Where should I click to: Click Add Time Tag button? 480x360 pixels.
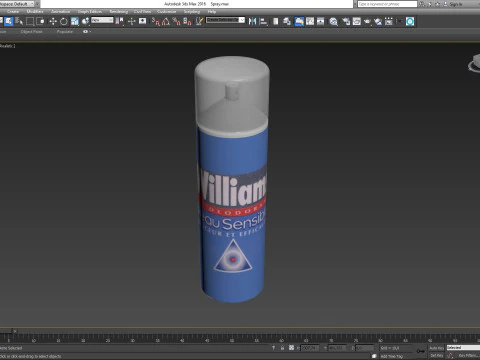391,356
